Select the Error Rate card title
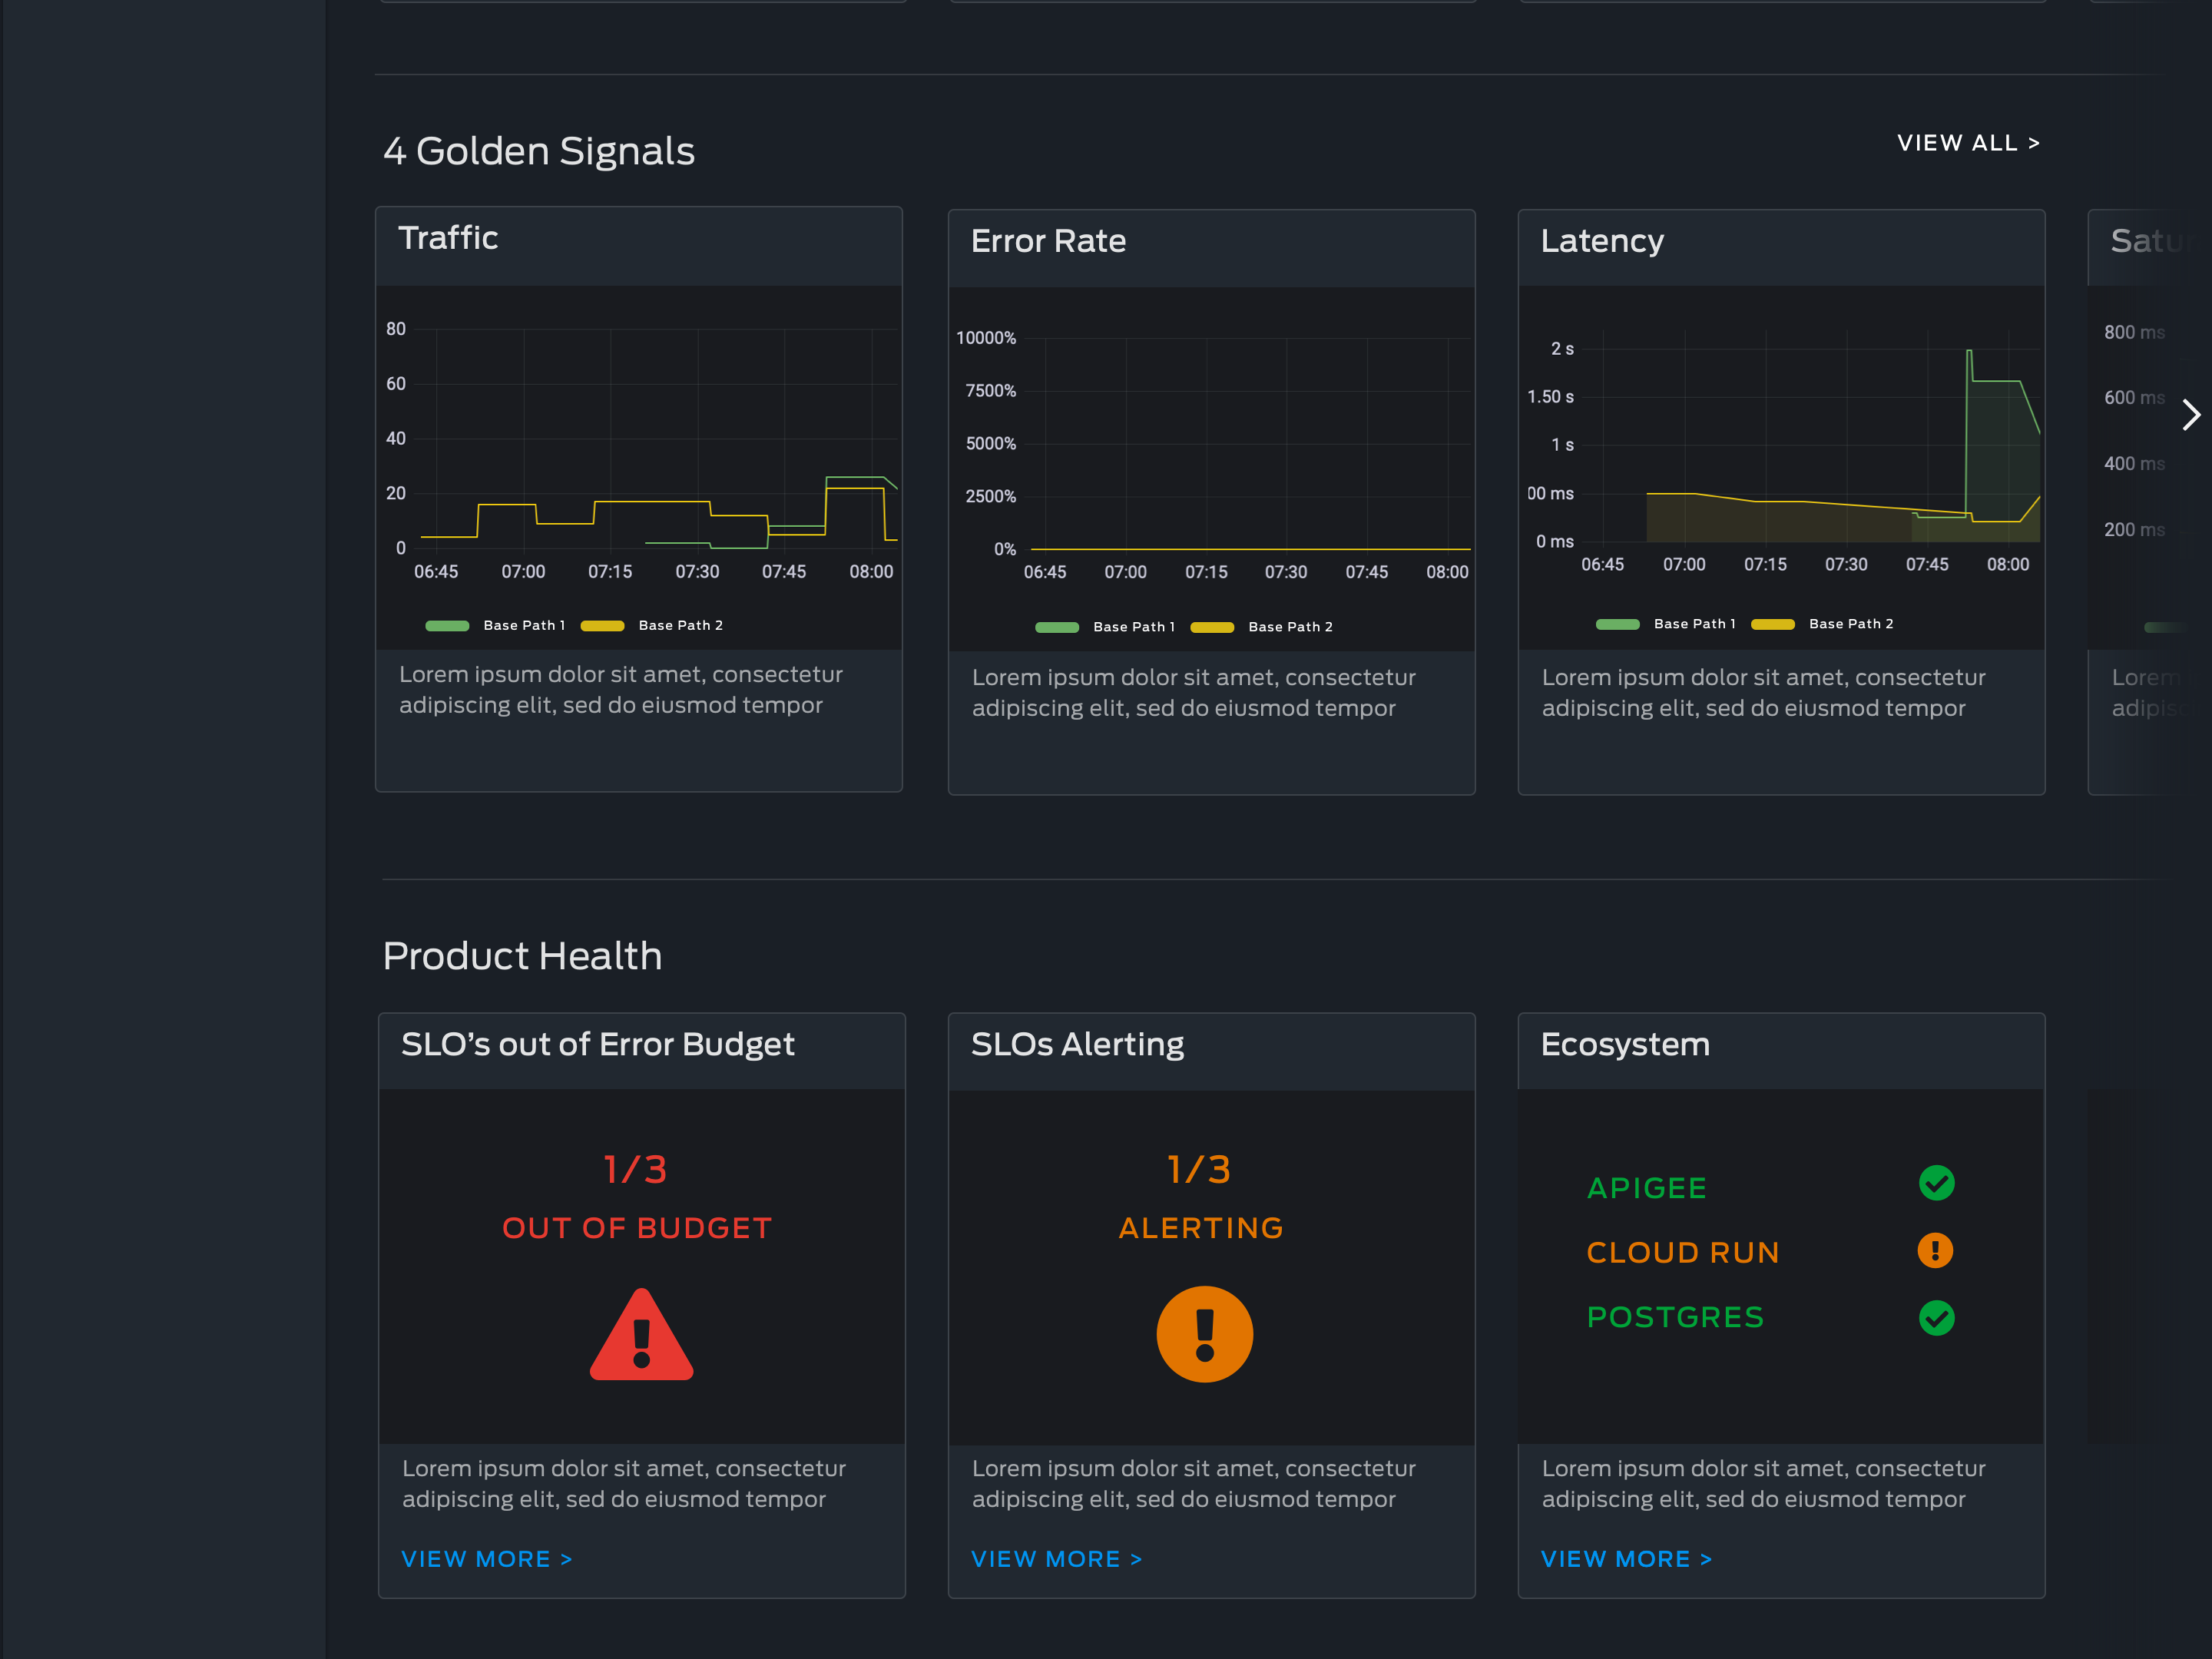The height and width of the screenshot is (1659, 2212). (x=1048, y=241)
